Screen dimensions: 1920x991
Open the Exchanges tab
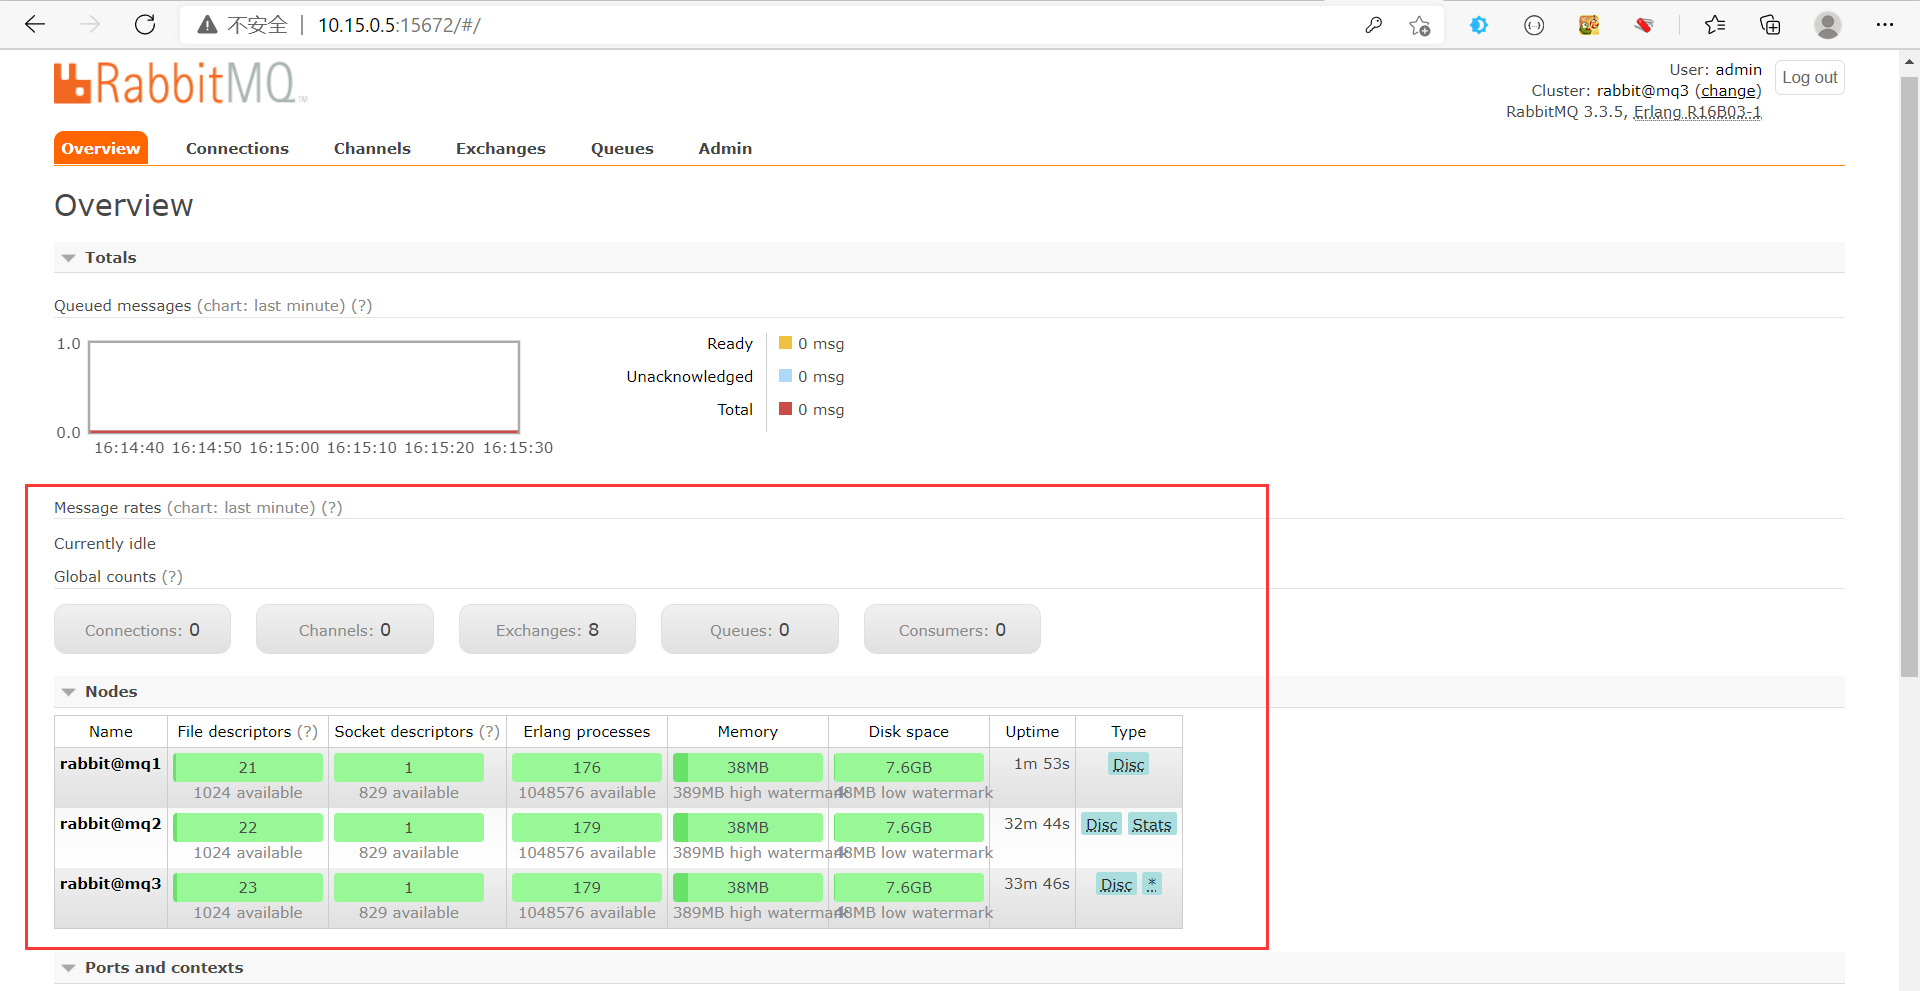[501, 148]
